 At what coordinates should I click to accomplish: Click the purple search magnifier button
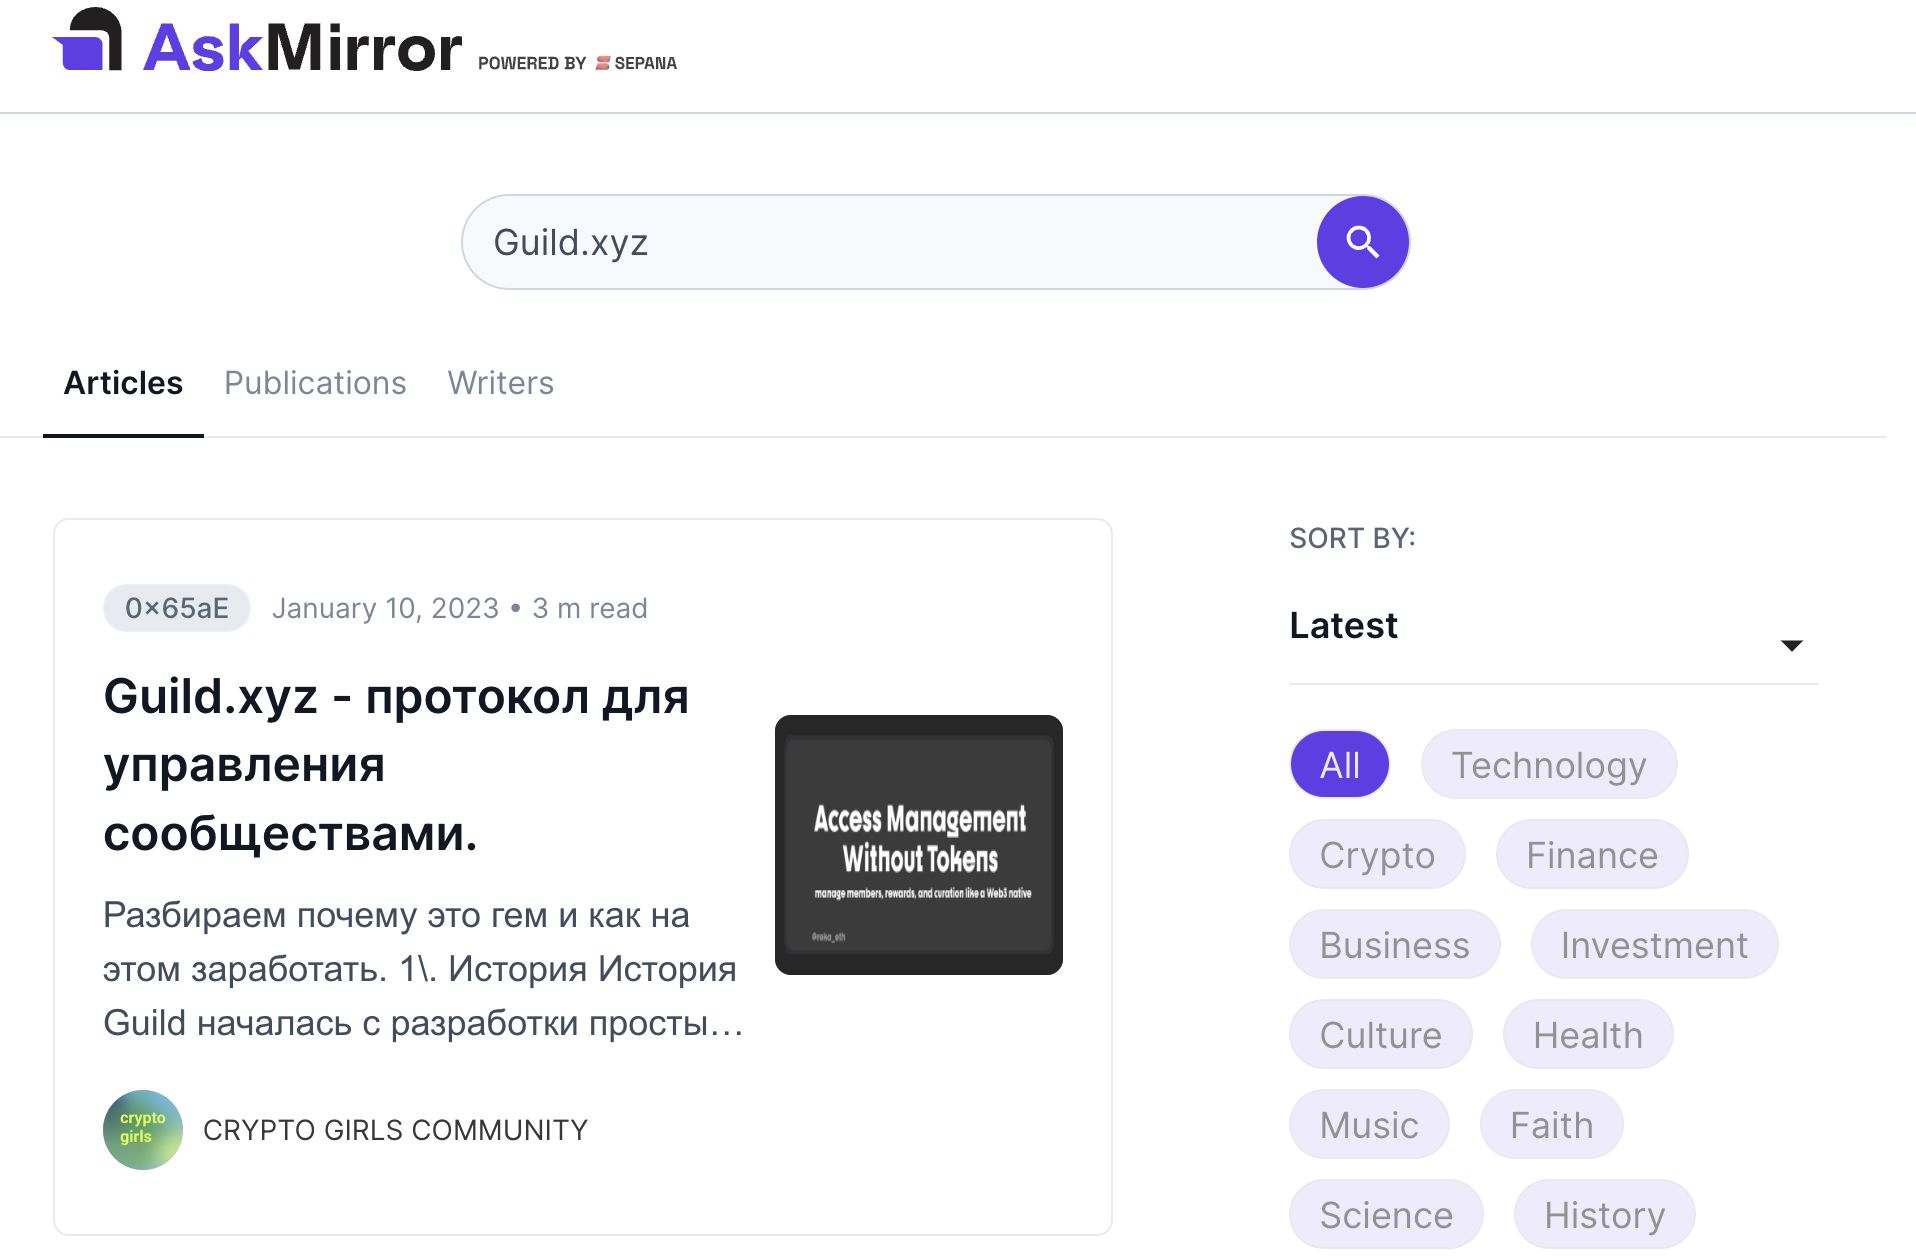[x=1362, y=242]
